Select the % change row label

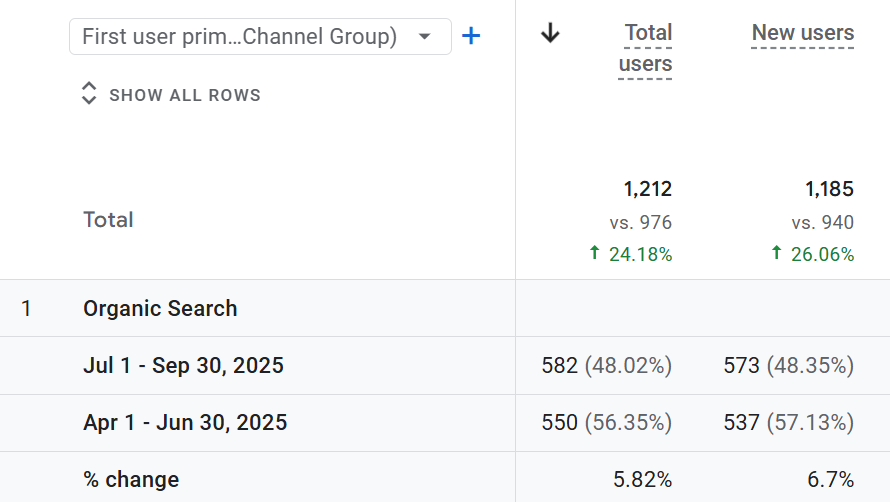[131, 479]
